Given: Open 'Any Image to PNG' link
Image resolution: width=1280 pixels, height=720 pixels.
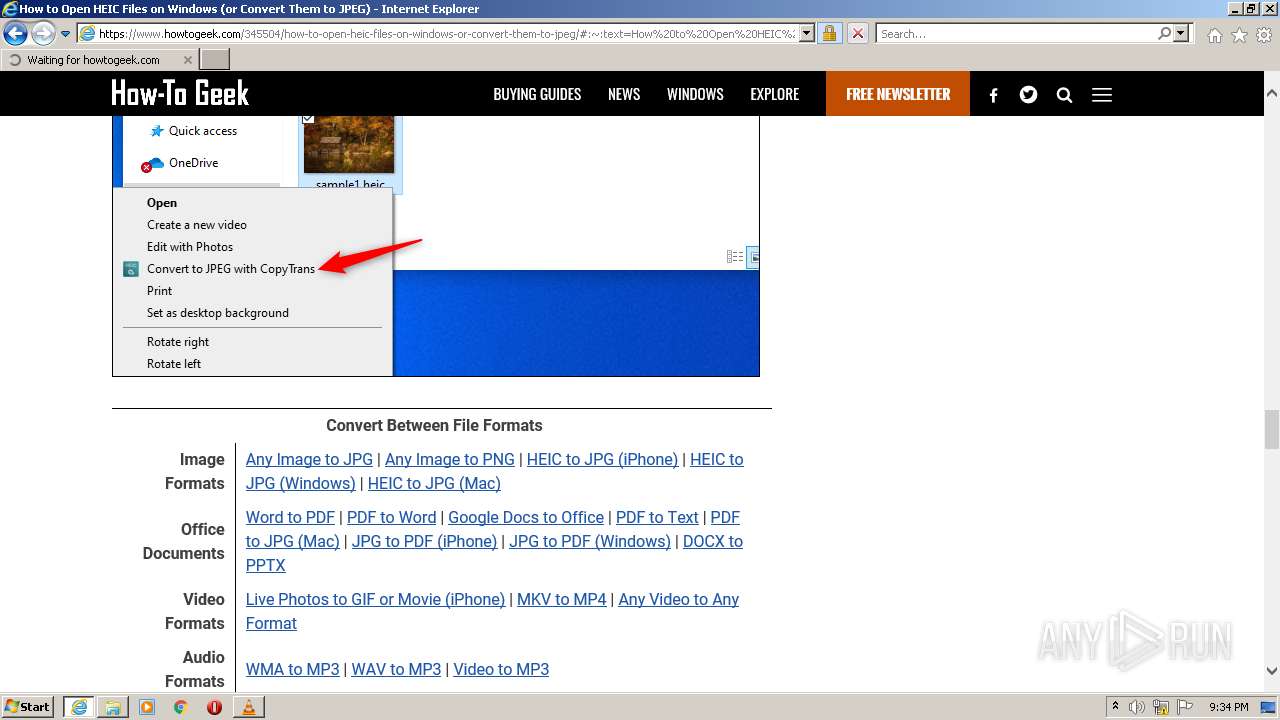Looking at the screenshot, I should coord(450,459).
